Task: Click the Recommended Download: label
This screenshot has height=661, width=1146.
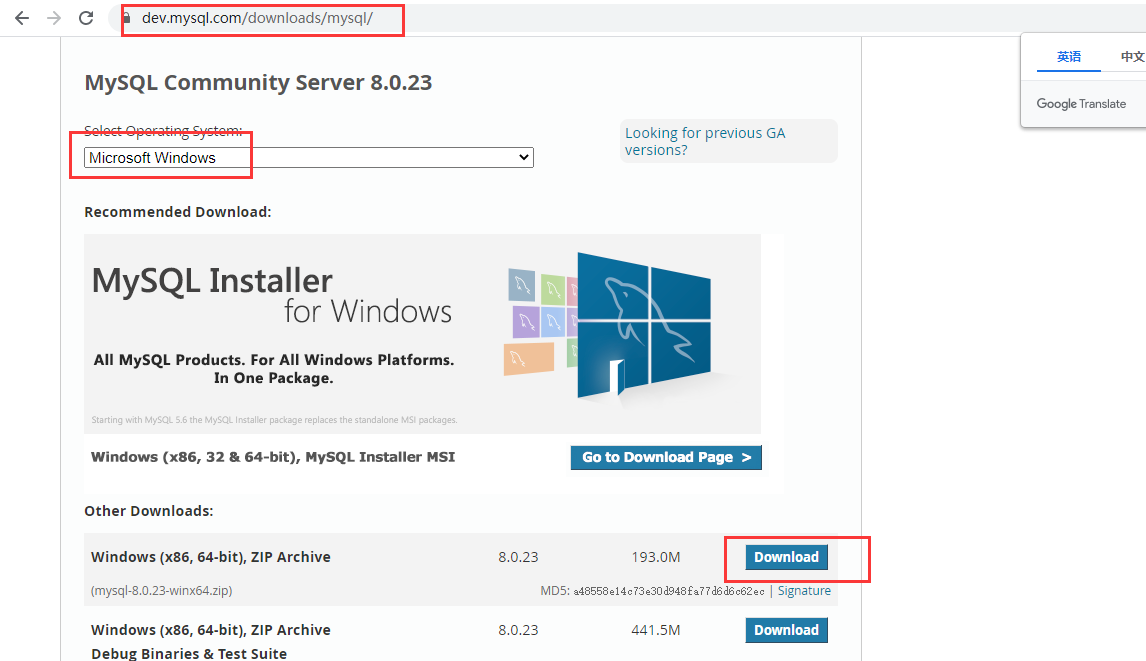Action: click(x=178, y=212)
